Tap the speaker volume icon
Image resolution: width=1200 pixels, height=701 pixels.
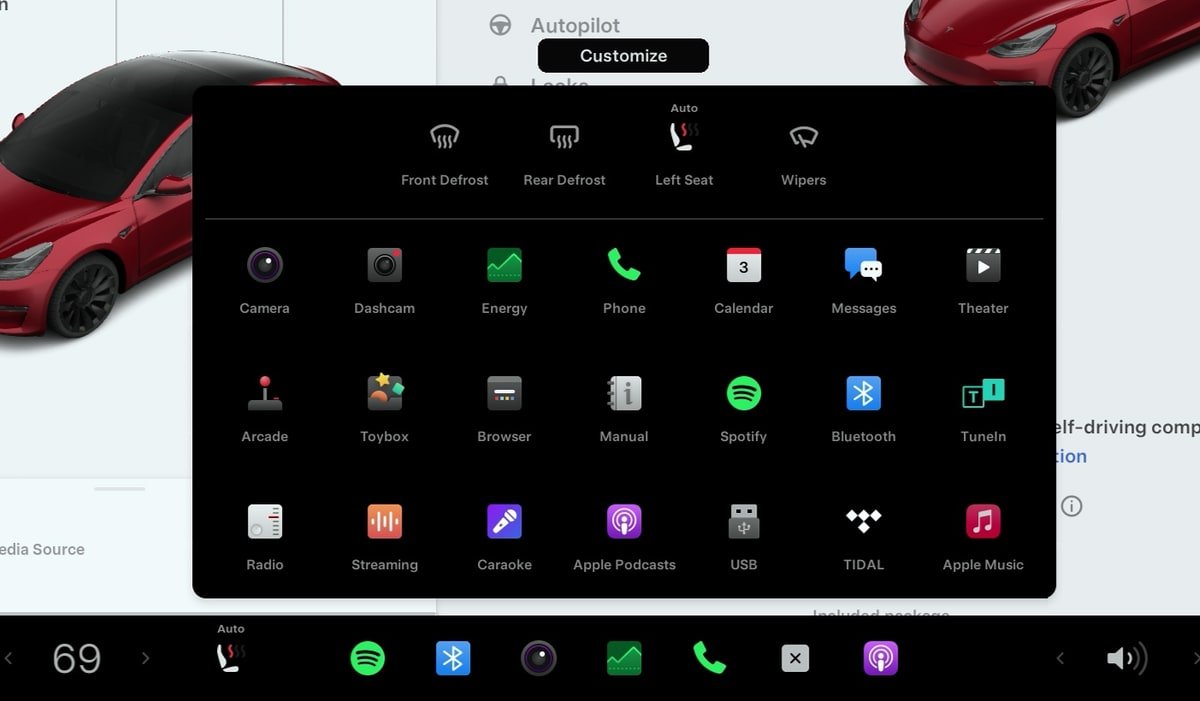[1127, 658]
